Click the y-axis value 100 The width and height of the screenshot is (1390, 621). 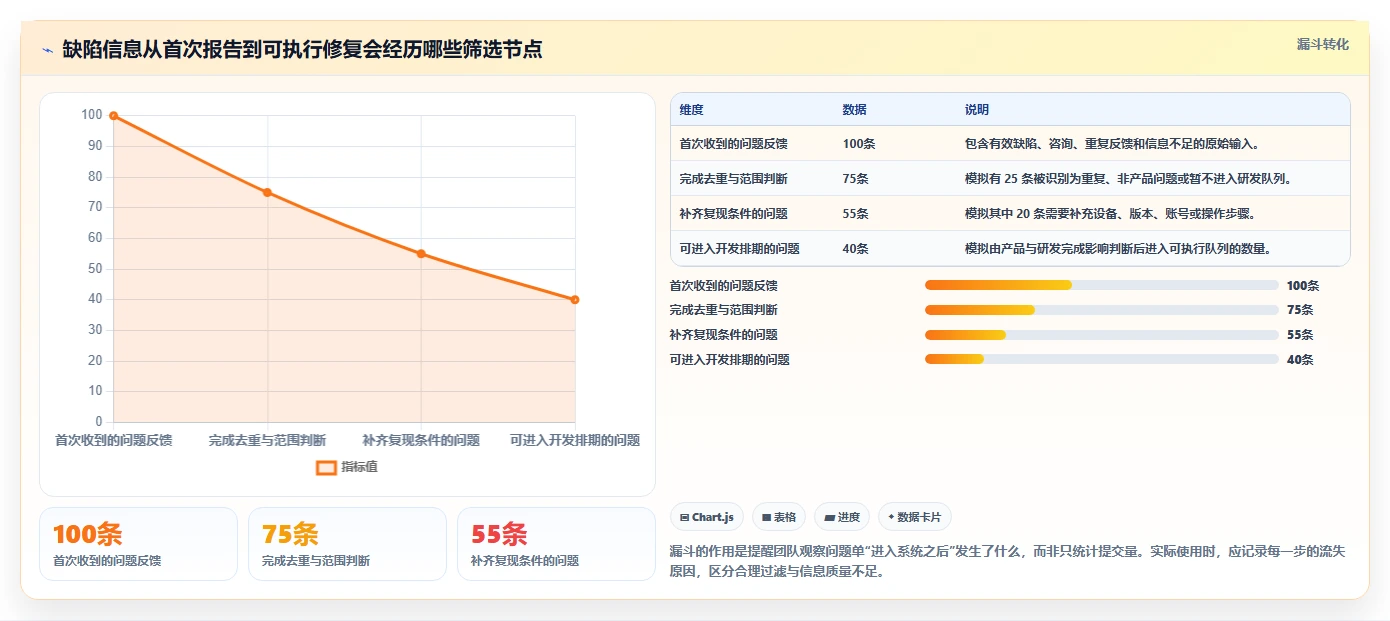(x=92, y=115)
